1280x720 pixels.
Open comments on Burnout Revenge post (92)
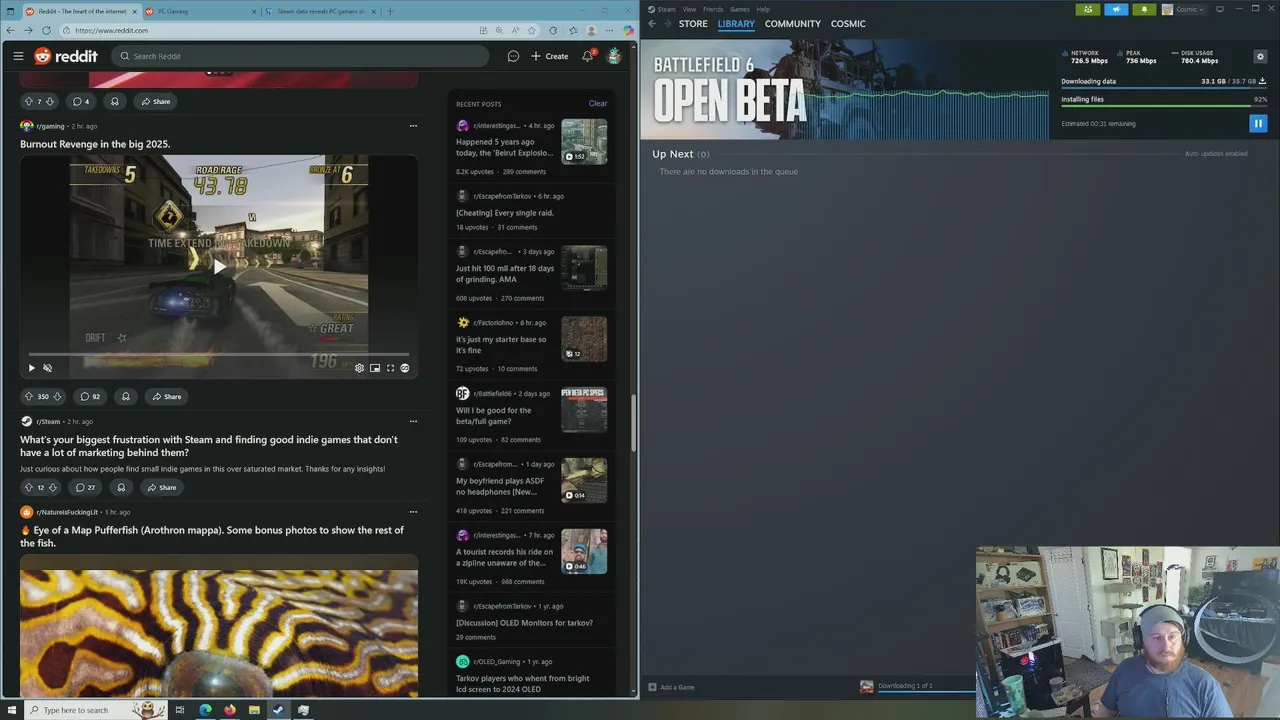[x=90, y=396]
